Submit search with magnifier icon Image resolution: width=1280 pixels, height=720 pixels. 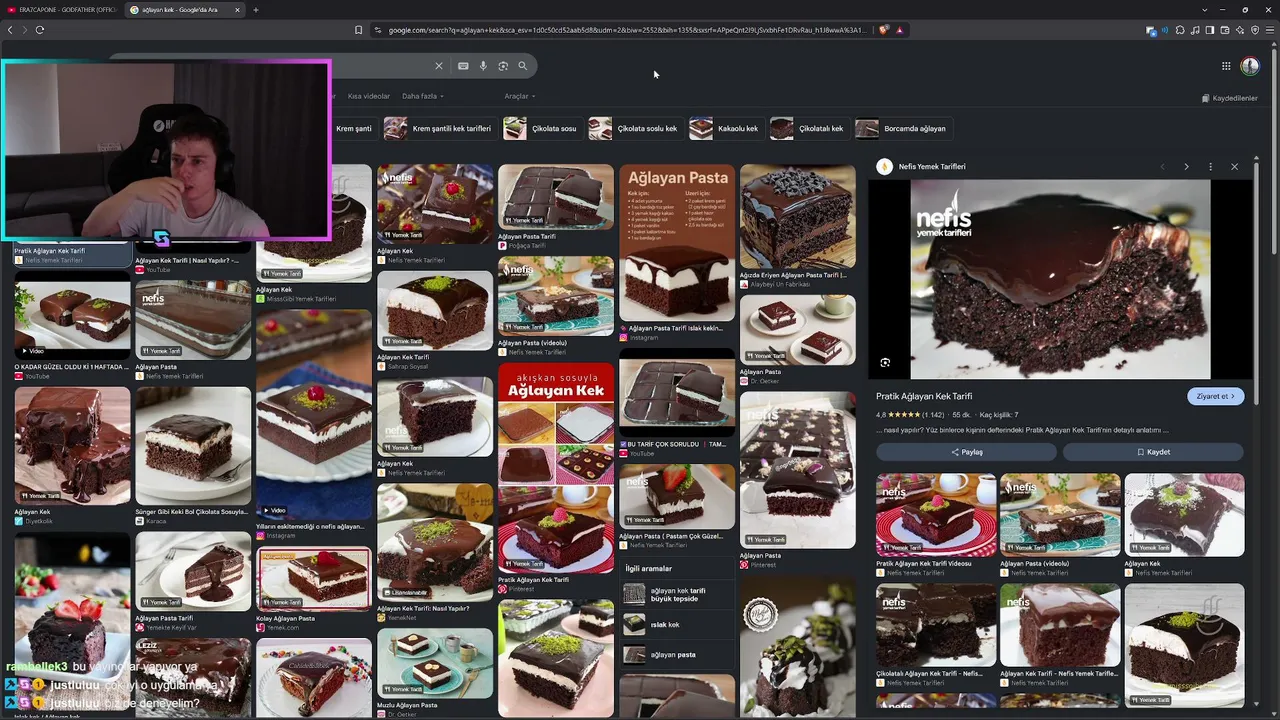click(x=522, y=66)
